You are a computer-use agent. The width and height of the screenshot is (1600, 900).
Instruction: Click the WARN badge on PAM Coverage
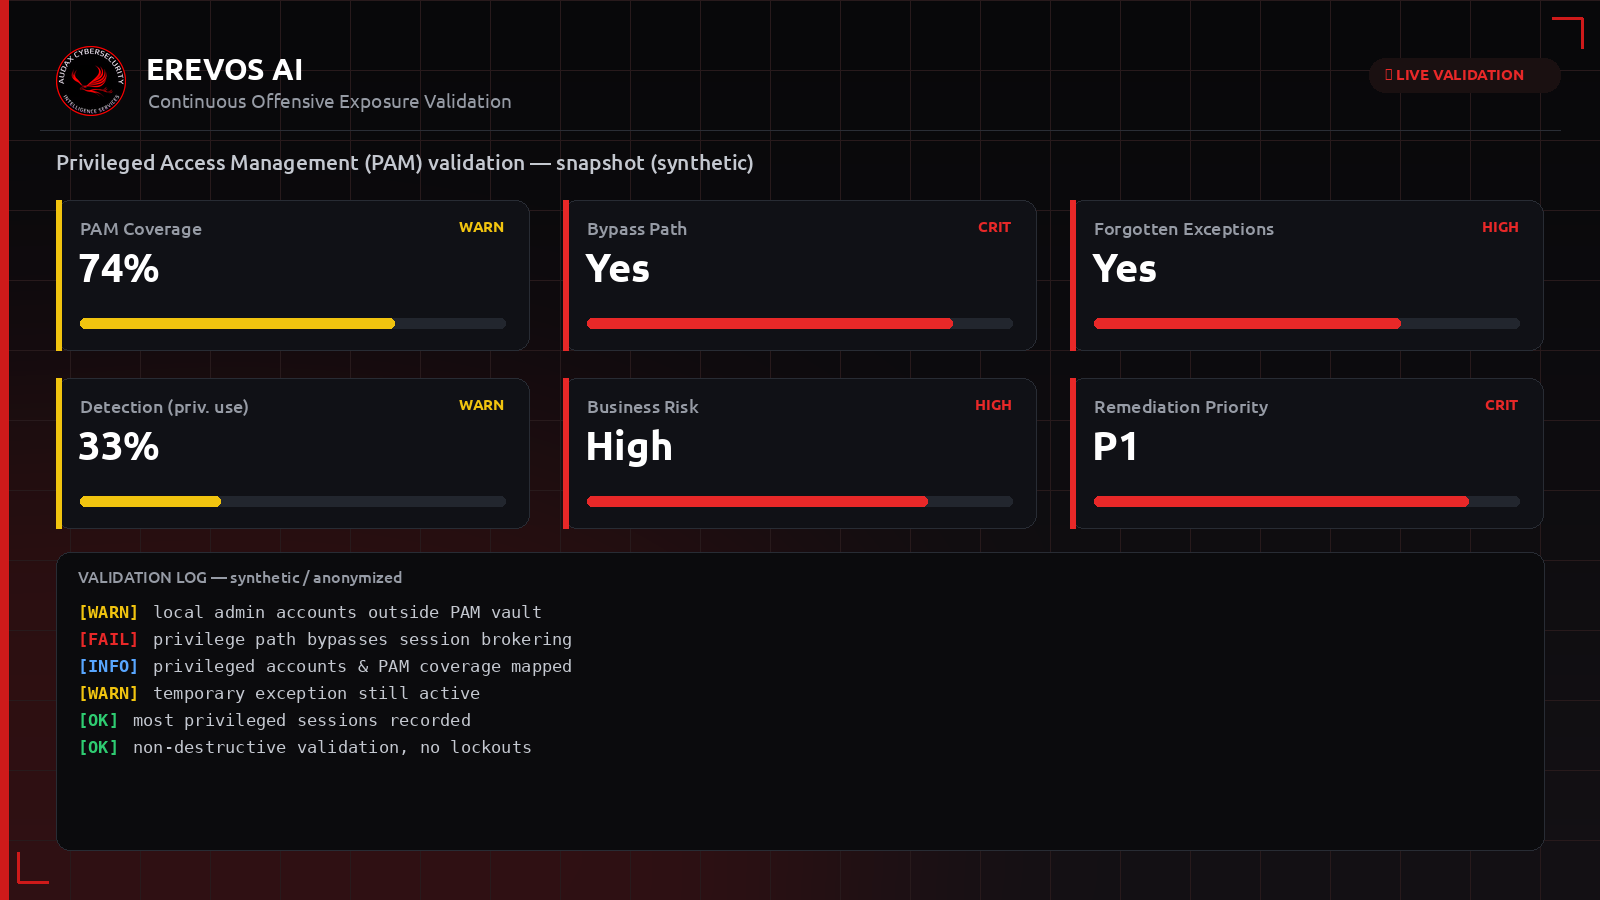pos(481,227)
